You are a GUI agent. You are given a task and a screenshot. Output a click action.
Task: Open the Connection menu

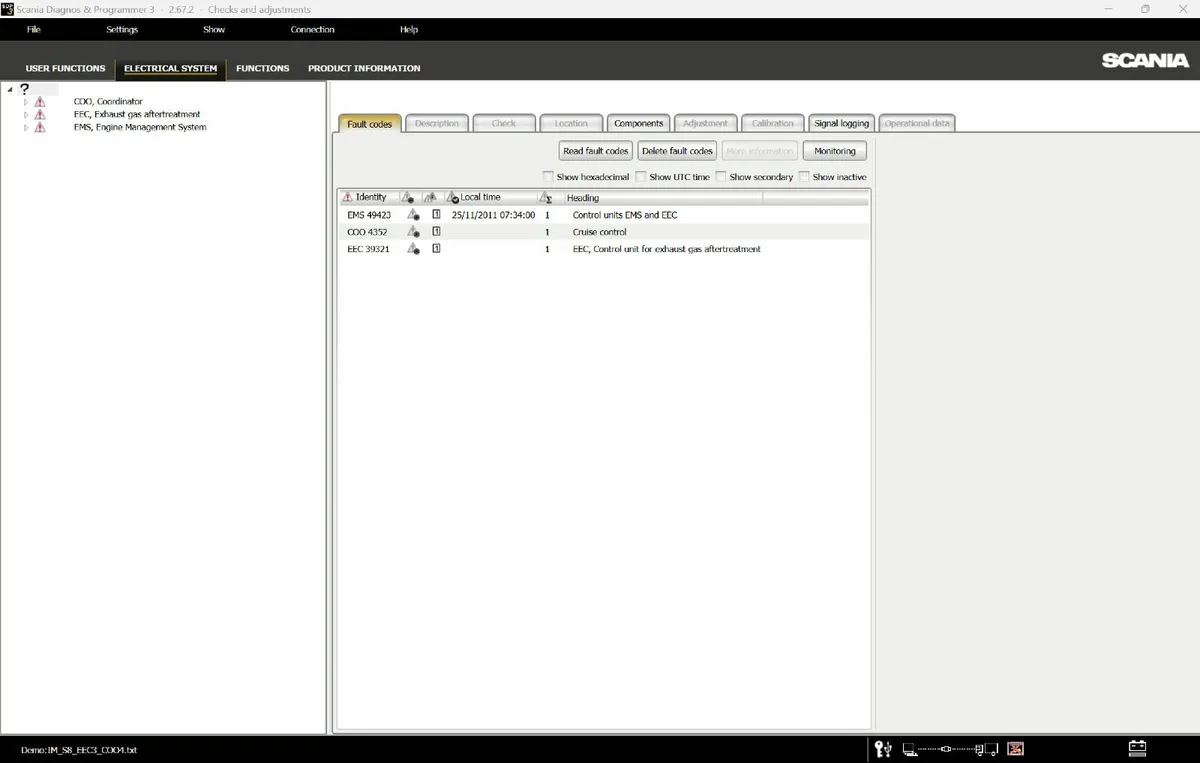312,29
